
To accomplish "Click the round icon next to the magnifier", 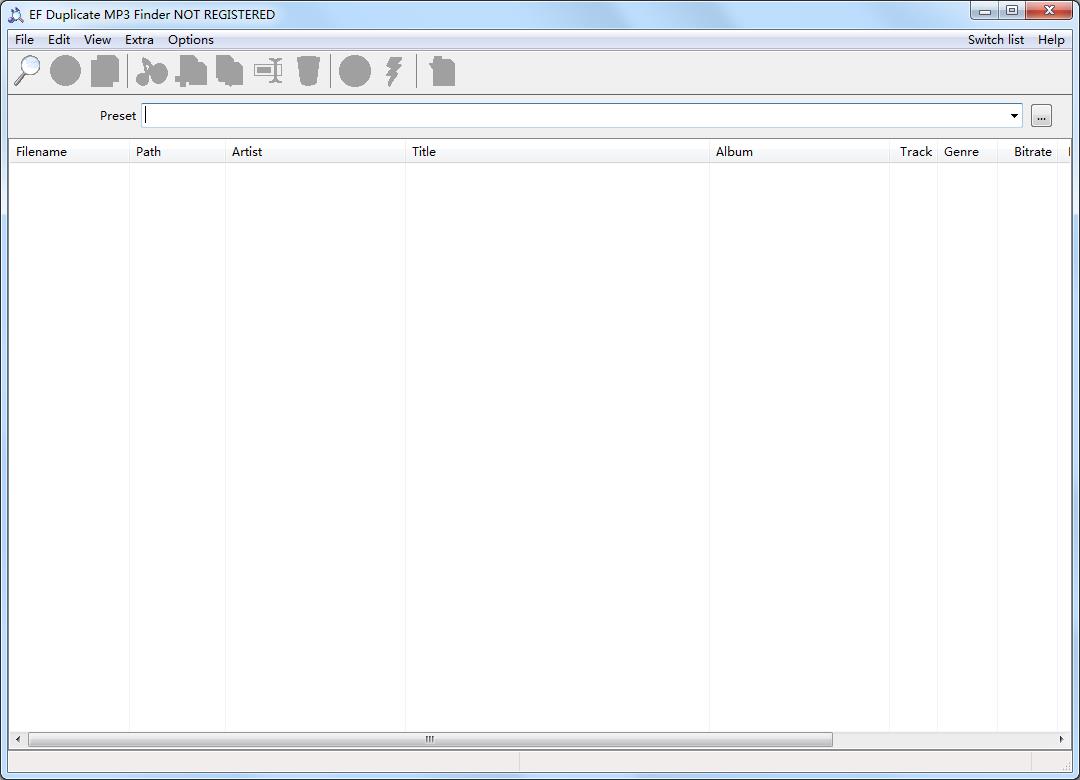I will [65, 71].
